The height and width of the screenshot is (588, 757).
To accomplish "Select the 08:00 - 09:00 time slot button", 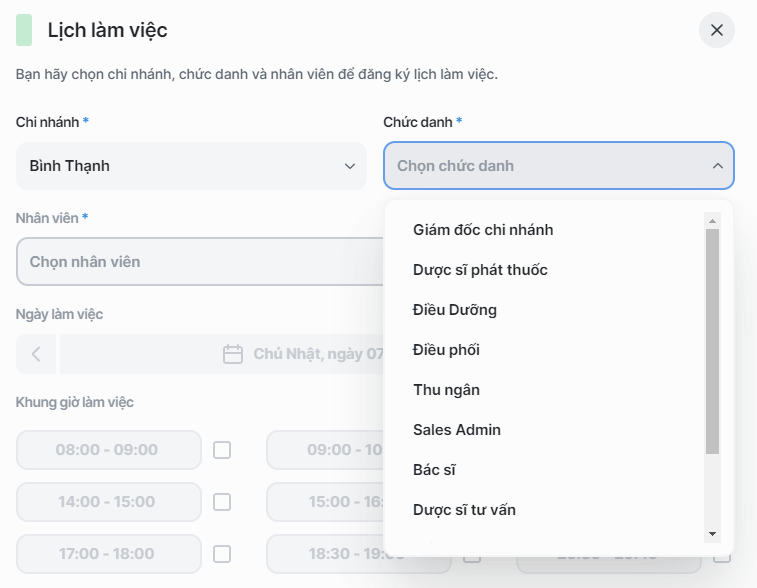I will [x=108, y=450].
